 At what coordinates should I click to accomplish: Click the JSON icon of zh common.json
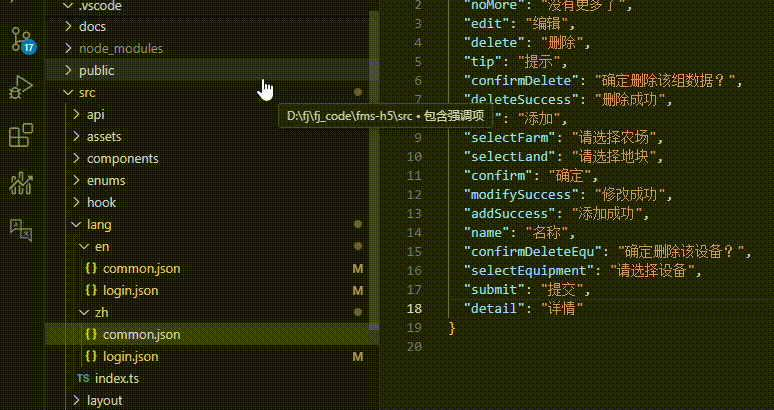click(x=91, y=334)
